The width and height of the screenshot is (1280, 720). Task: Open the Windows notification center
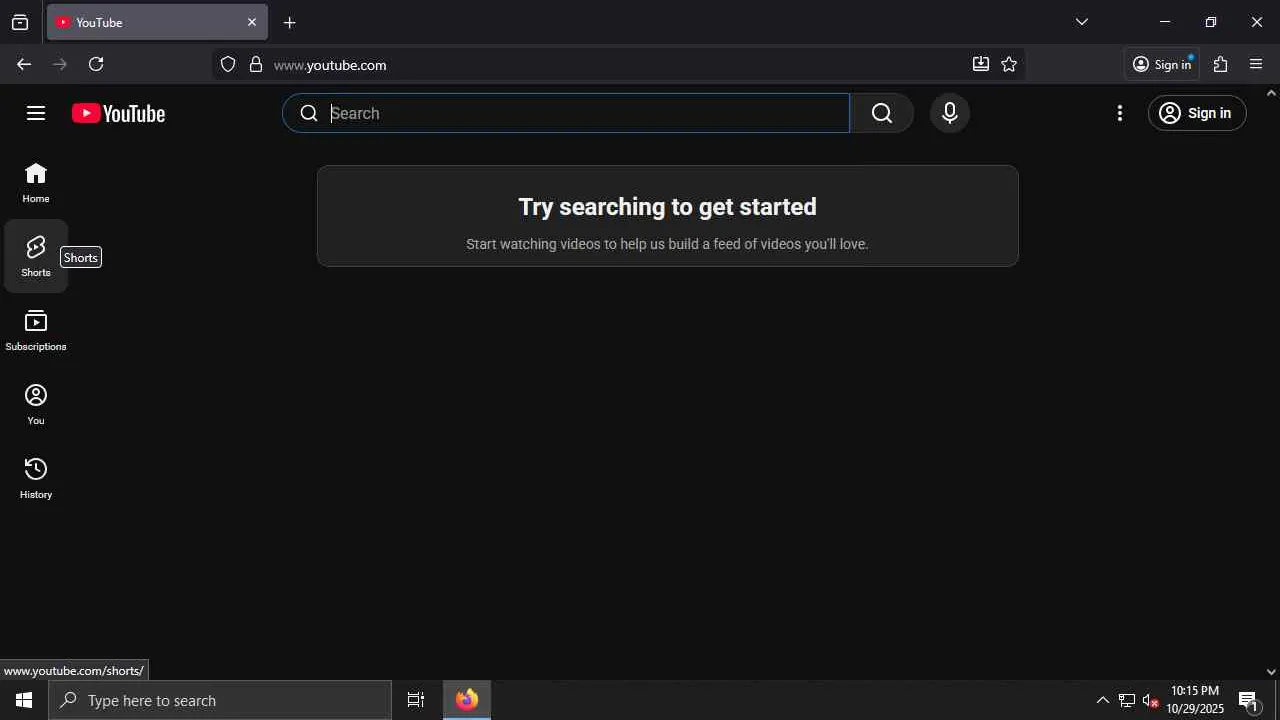[x=1249, y=700]
